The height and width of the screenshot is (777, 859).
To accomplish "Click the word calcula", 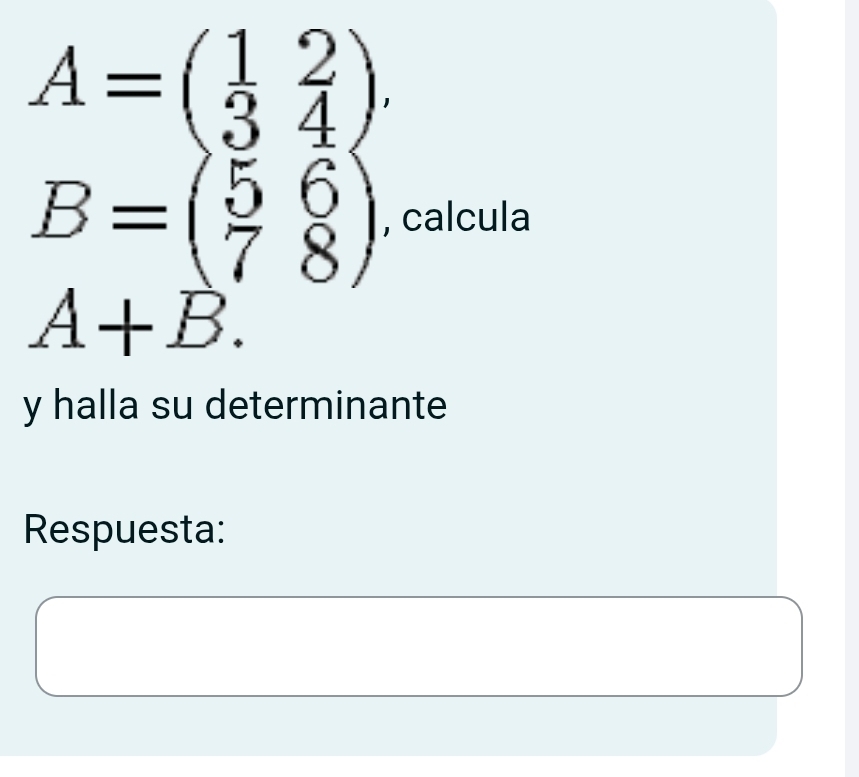I will click(x=466, y=218).
